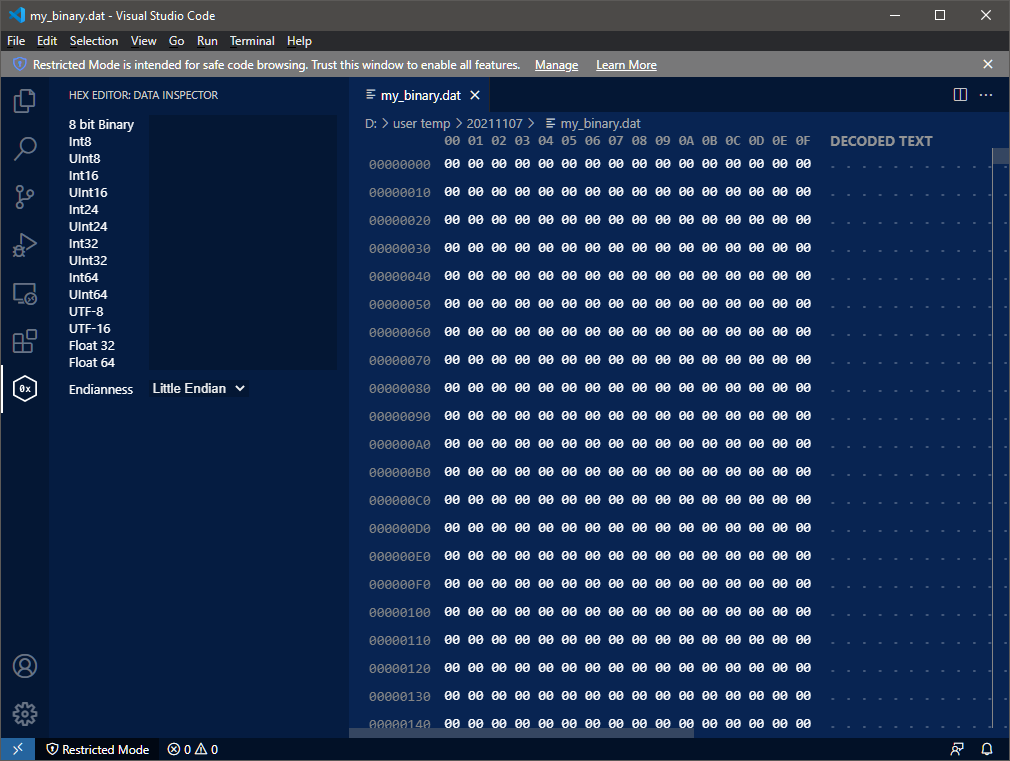Click the Learn More link
Image resolution: width=1010 pixels, height=761 pixels.
click(626, 65)
